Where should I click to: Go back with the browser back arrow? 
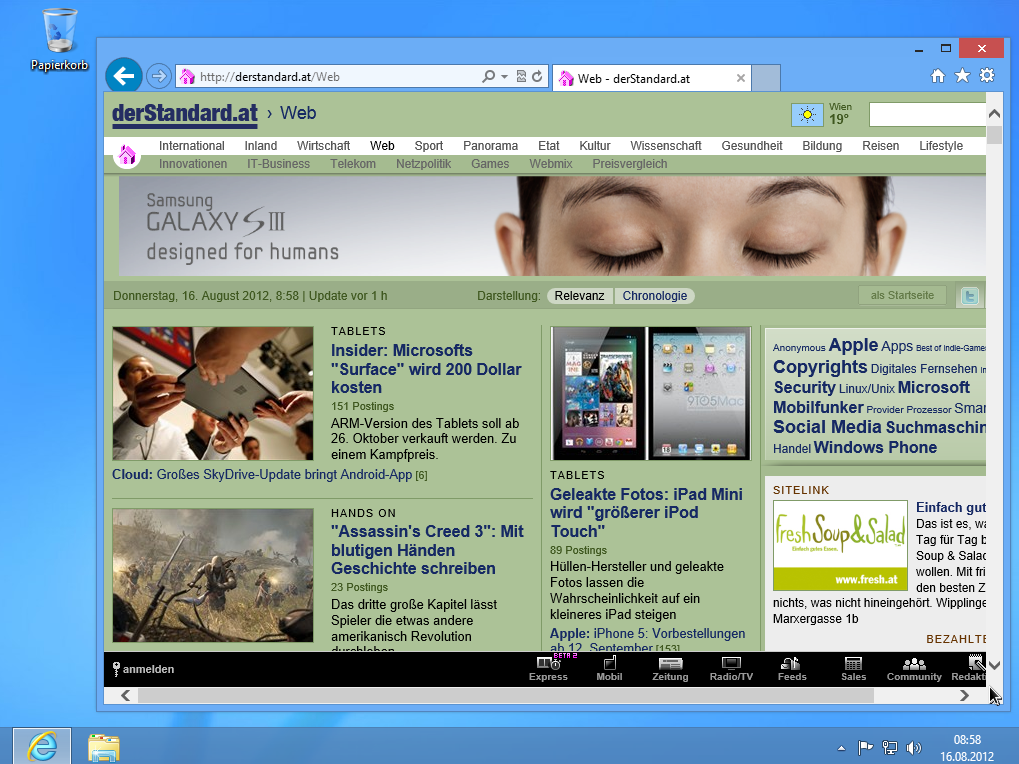click(x=123, y=76)
